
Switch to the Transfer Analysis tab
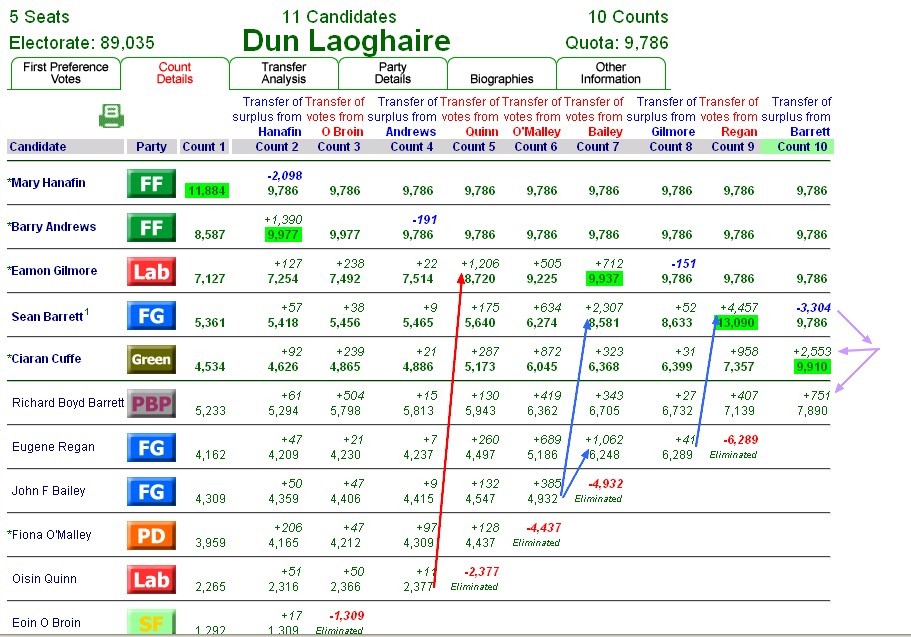point(284,73)
